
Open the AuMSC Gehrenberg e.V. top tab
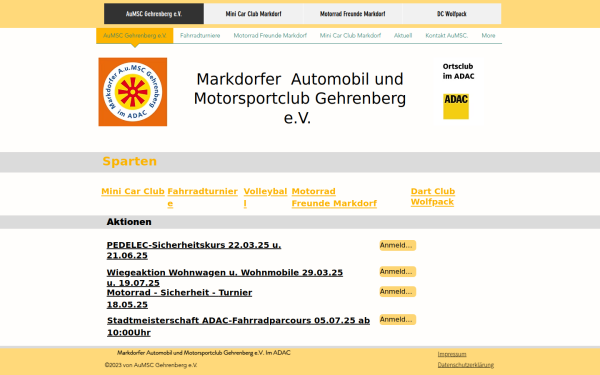point(154,14)
